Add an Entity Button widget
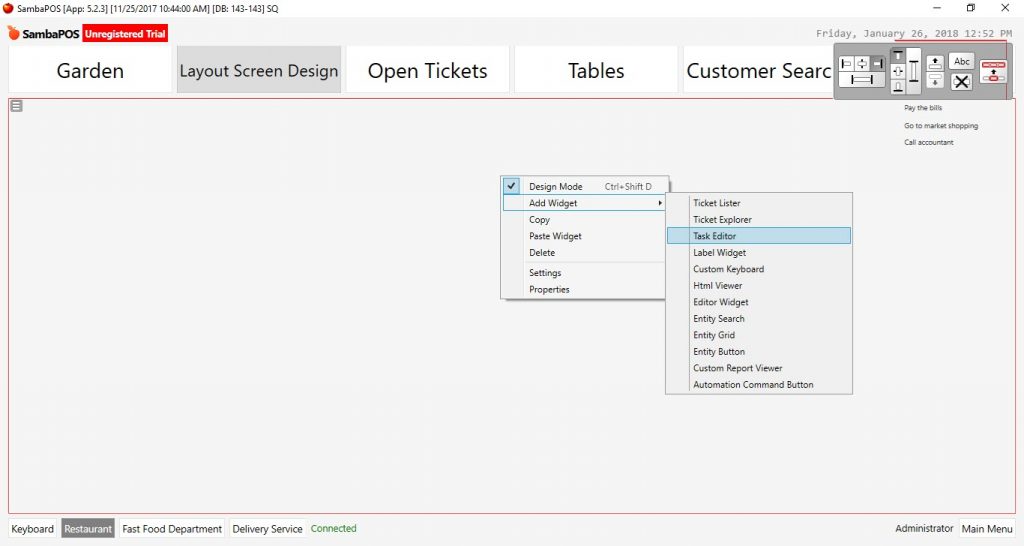 point(759,351)
